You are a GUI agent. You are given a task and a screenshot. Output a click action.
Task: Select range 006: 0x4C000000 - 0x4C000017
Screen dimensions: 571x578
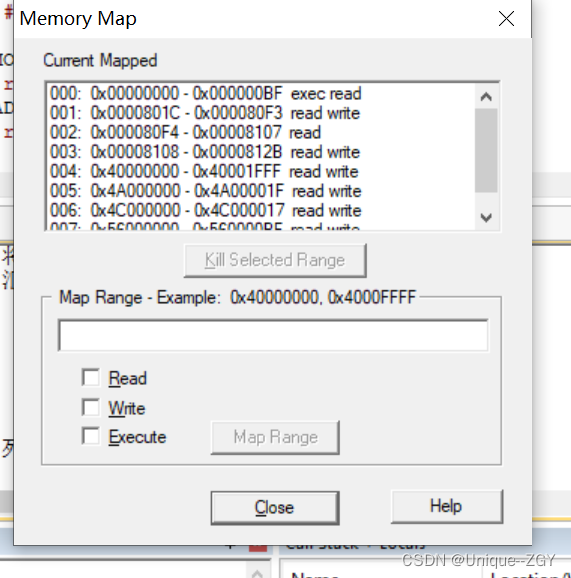click(x=261, y=210)
